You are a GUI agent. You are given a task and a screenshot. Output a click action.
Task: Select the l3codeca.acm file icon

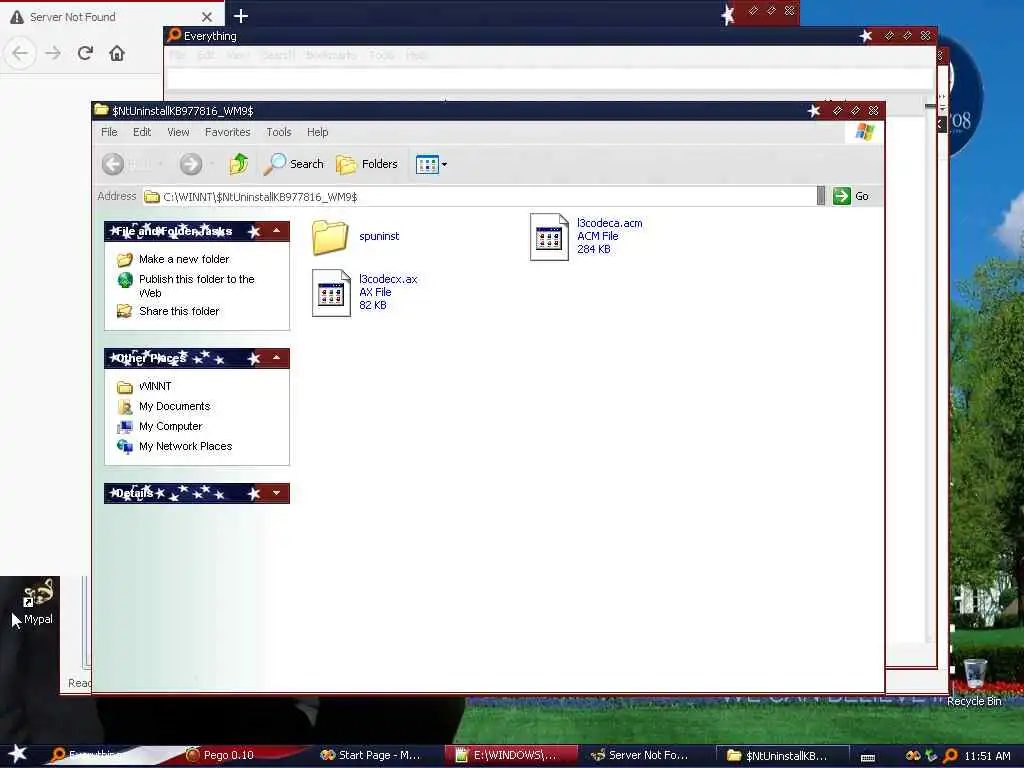tap(549, 236)
